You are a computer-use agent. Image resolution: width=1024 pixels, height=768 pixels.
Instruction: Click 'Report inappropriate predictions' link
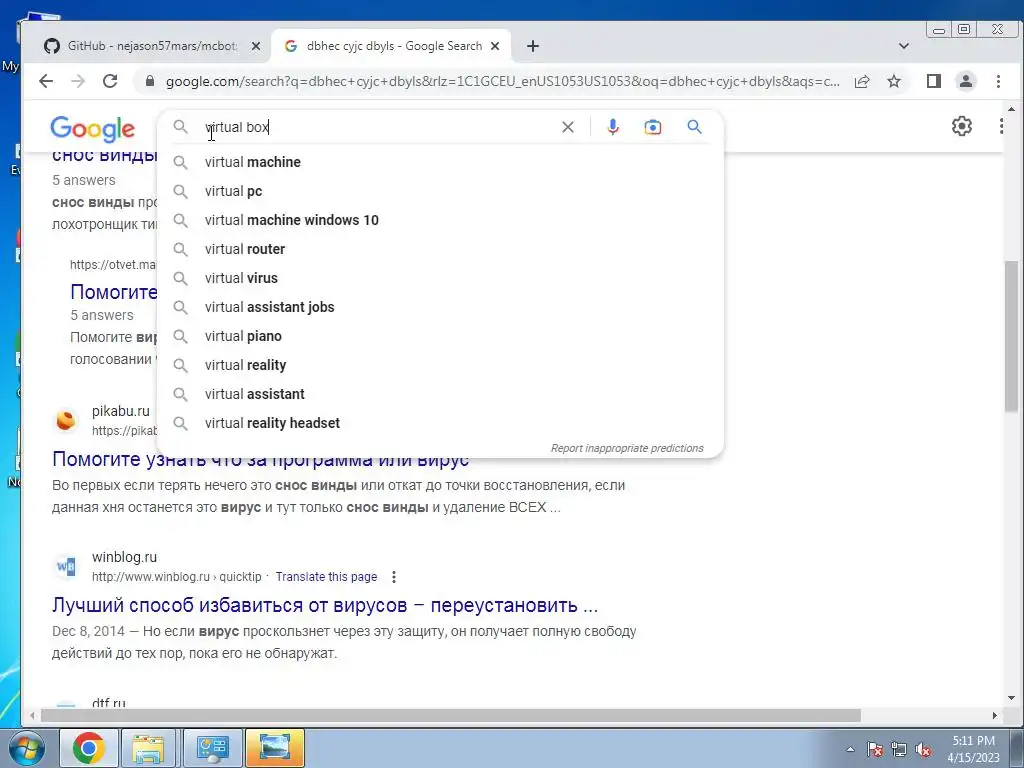[627, 448]
